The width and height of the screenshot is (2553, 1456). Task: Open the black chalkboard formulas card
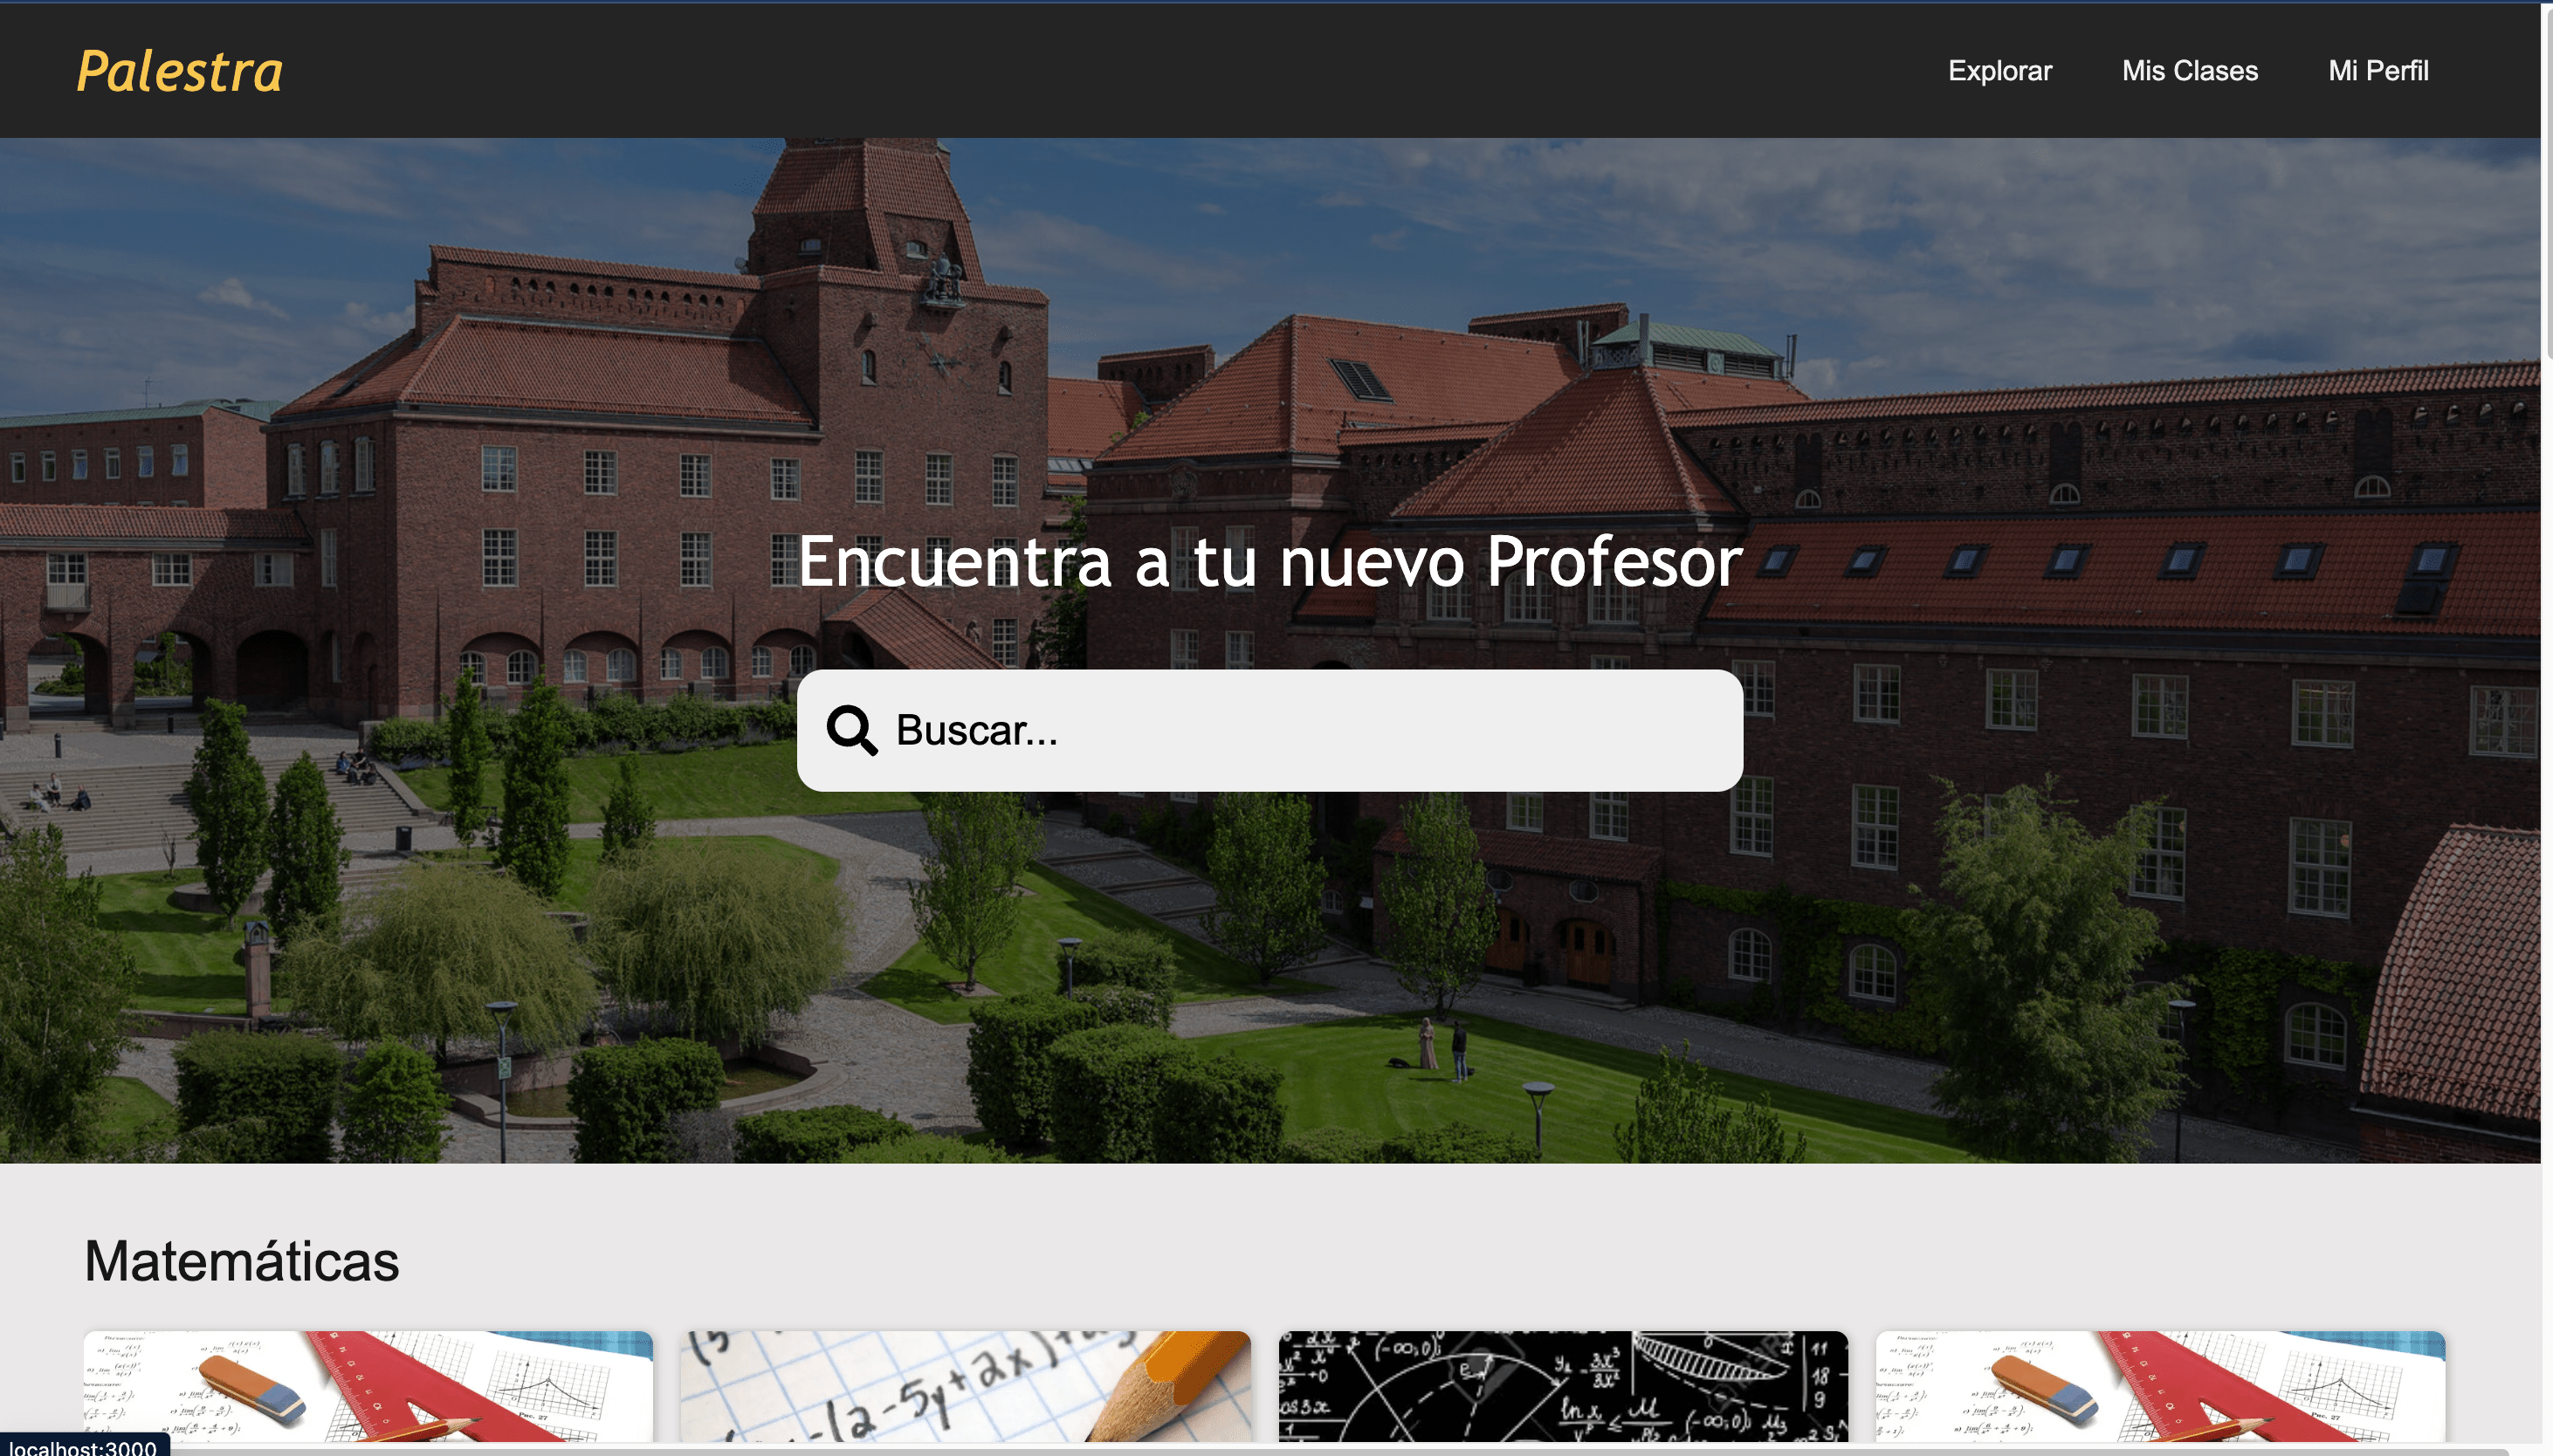pyautogui.click(x=1562, y=1386)
